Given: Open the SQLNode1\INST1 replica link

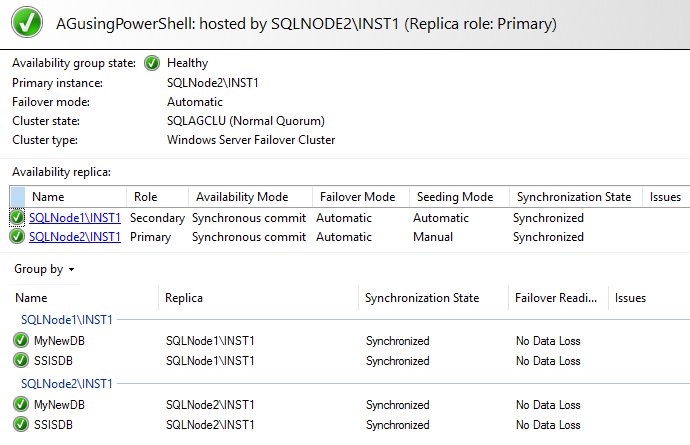Looking at the screenshot, I should pos(75,217).
